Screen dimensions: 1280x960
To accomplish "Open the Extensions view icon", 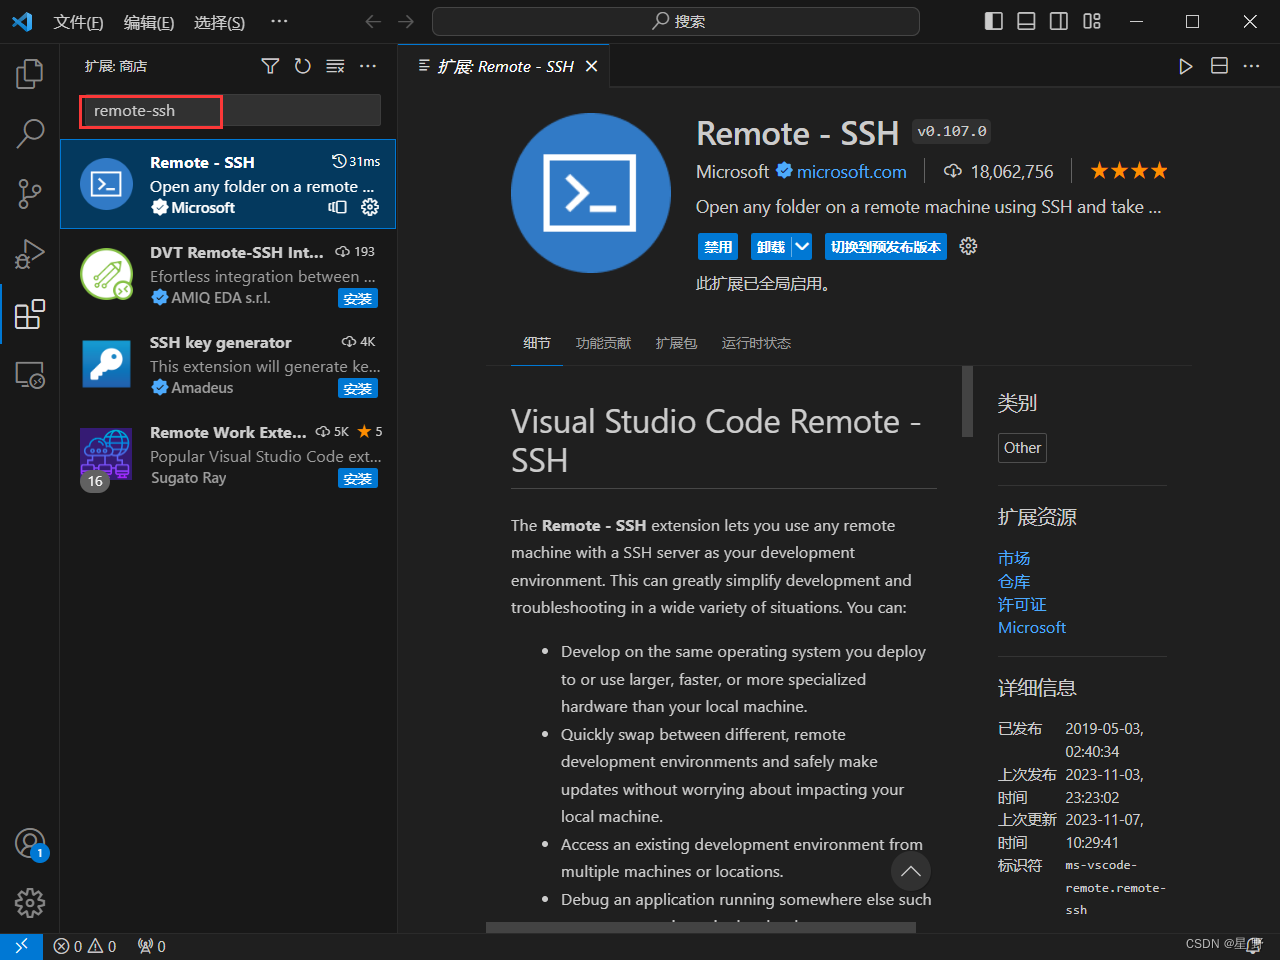I will (30, 314).
